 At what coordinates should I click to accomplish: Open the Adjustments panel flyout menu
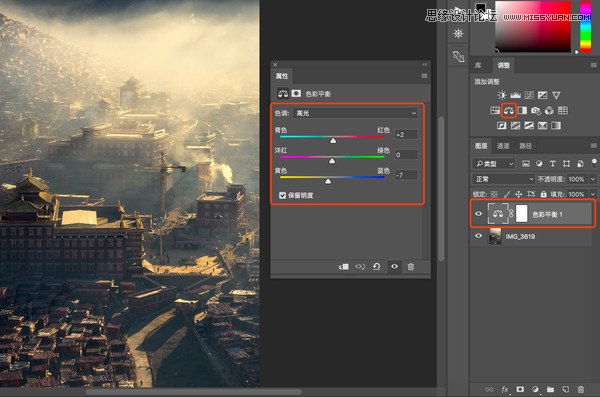pos(593,65)
